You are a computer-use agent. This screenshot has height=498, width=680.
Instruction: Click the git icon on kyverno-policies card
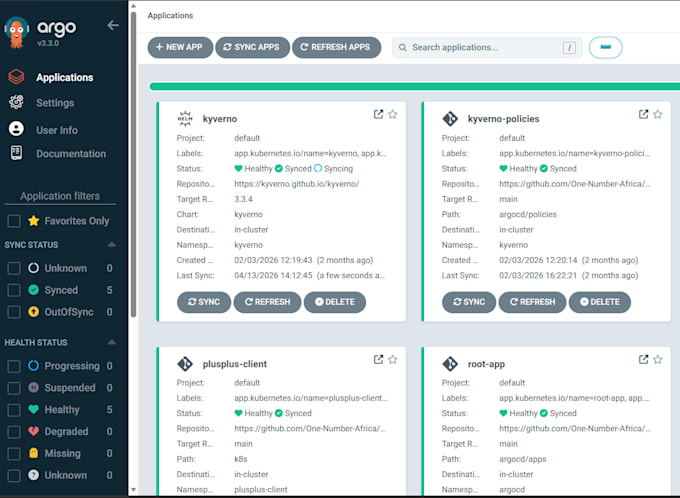(x=450, y=118)
